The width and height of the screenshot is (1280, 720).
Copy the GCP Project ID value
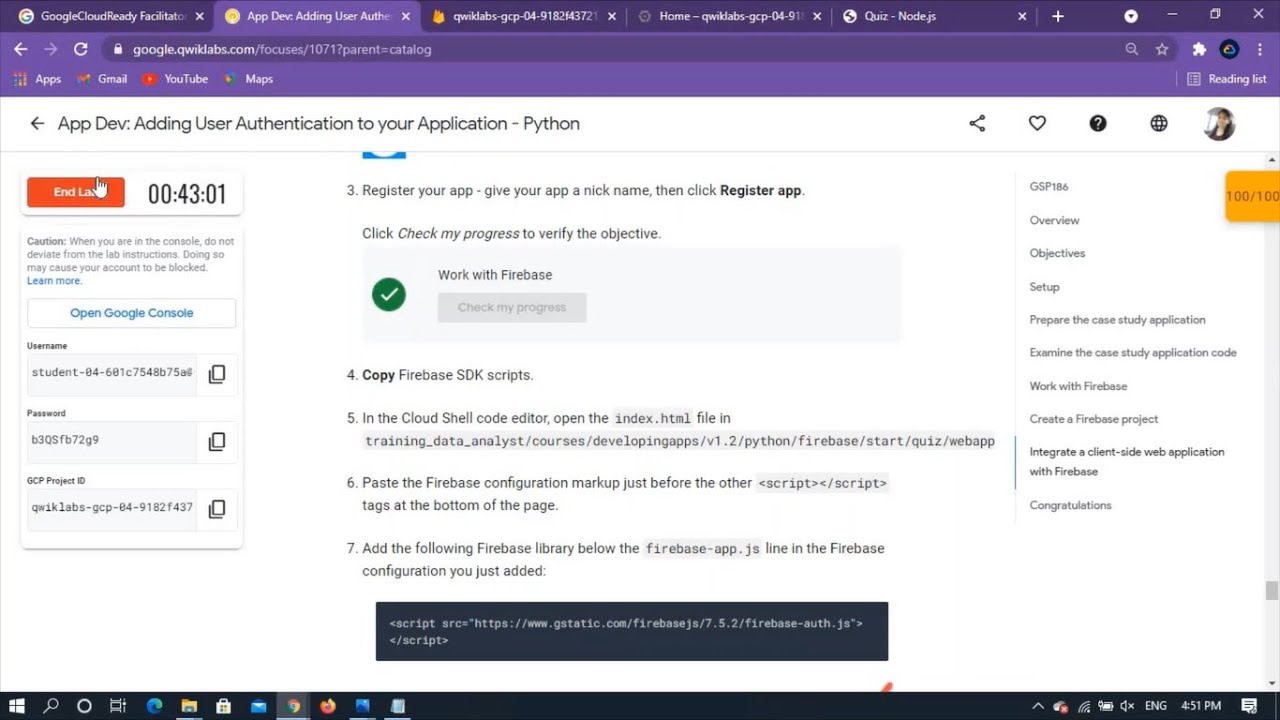(217, 509)
